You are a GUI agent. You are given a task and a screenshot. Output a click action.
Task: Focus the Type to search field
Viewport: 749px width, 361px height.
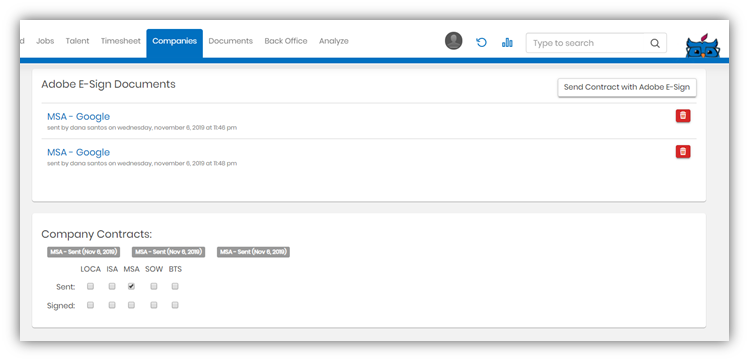(x=596, y=43)
